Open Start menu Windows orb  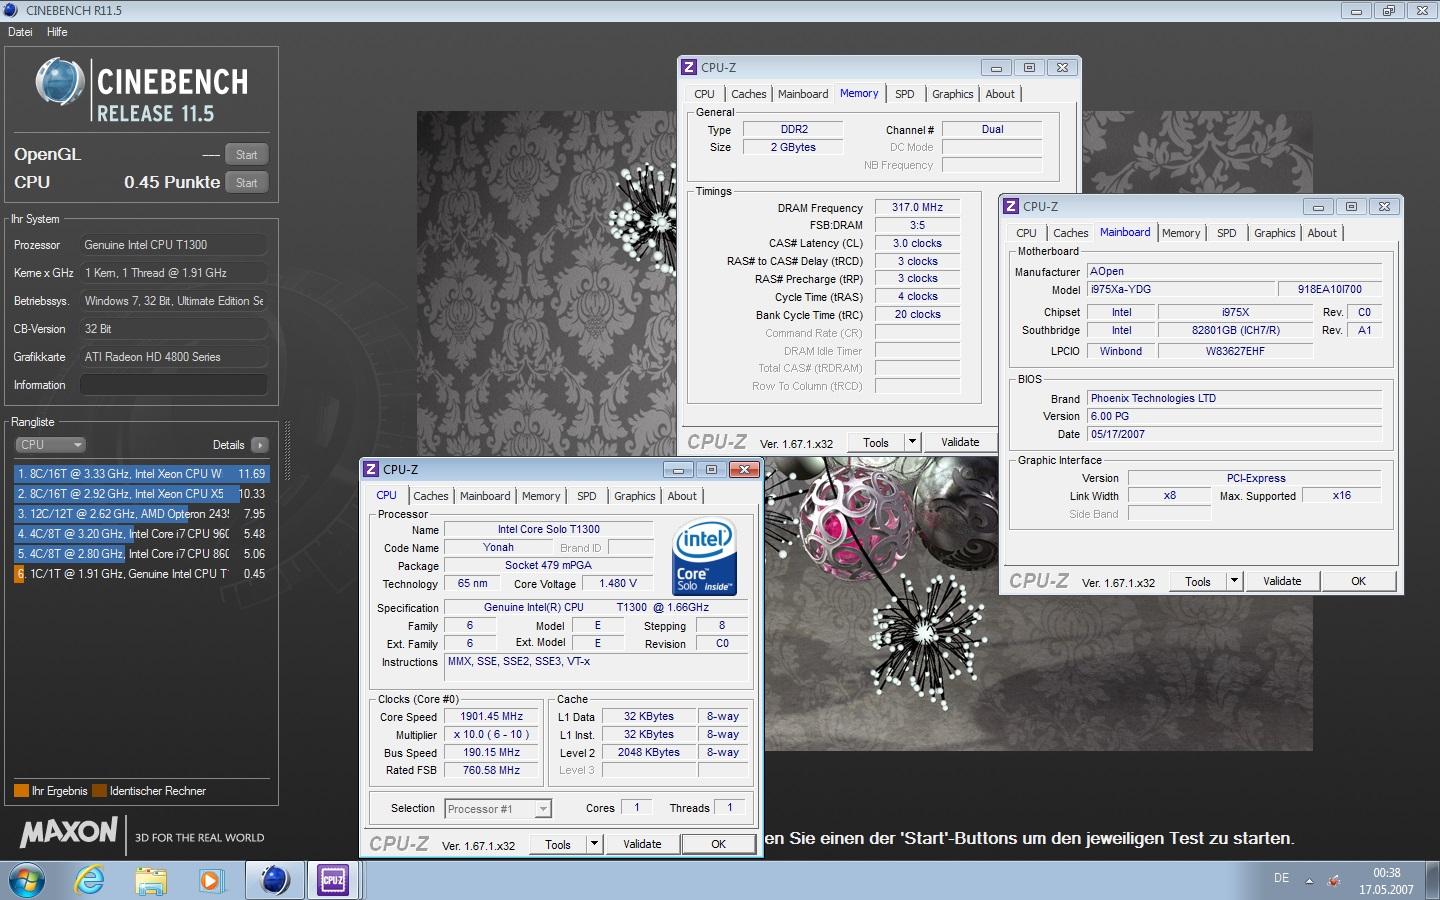(x=27, y=880)
